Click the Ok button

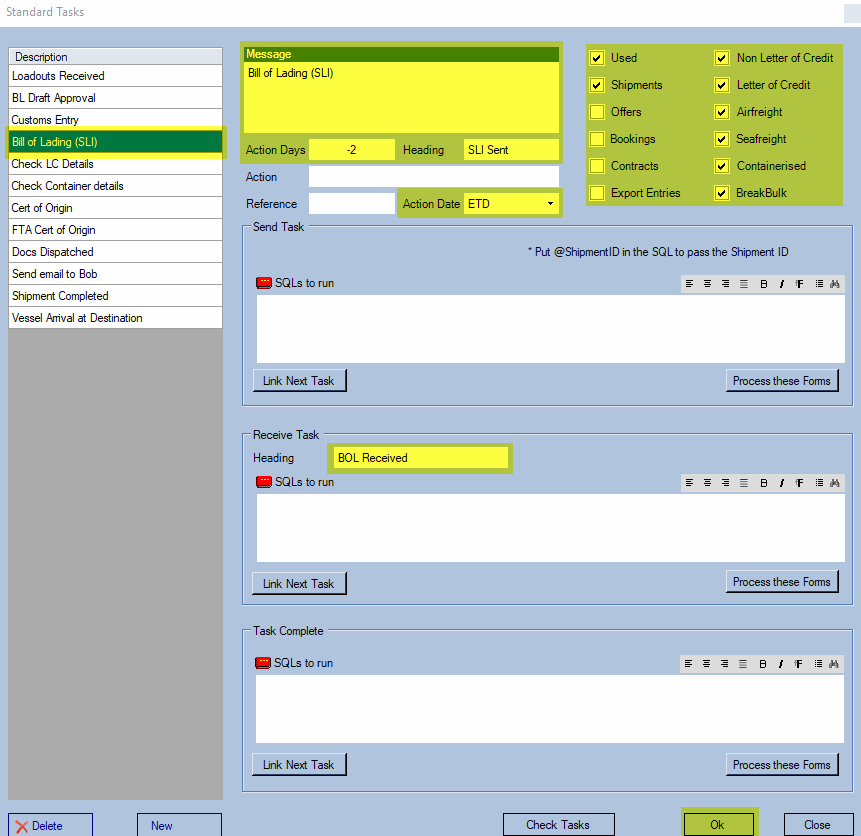click(x=719, y=825)
